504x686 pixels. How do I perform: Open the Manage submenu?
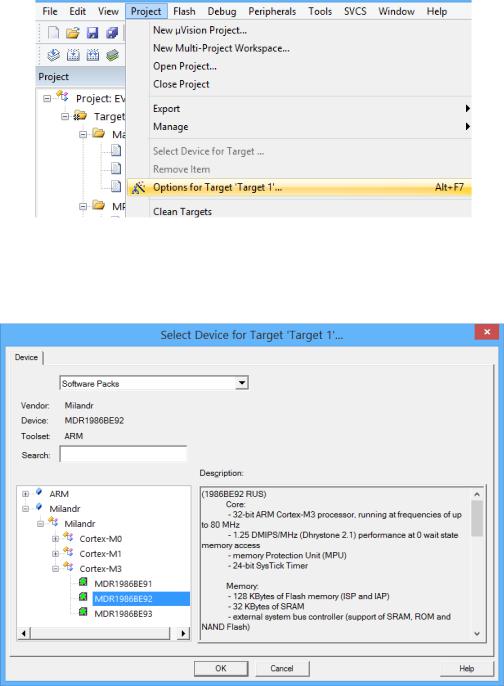tap(299, 126)
